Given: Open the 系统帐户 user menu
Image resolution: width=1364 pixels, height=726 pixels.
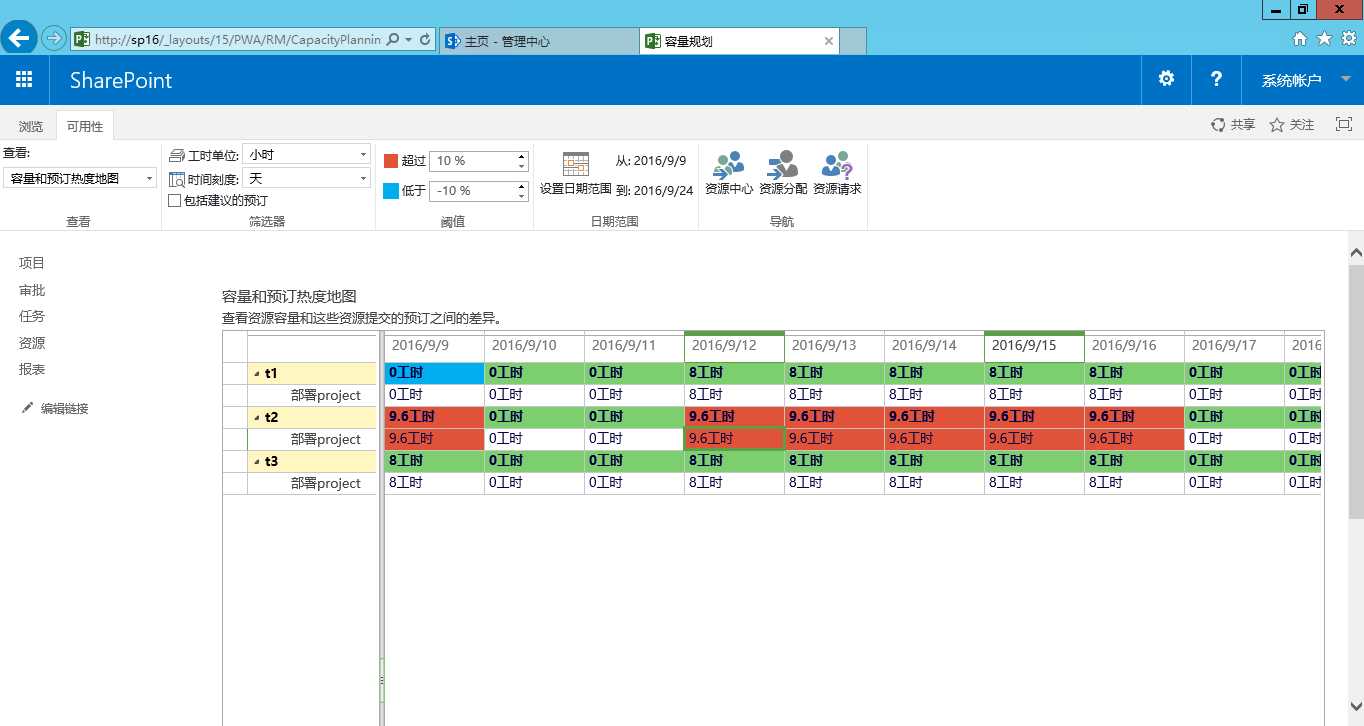Looking at the screenshot, I should pyautogui.click(x=1303, y=80).
